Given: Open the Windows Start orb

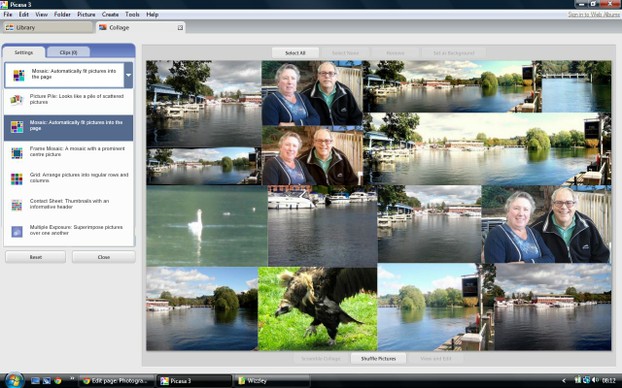Looking at the screenshot, I should 14,380.
